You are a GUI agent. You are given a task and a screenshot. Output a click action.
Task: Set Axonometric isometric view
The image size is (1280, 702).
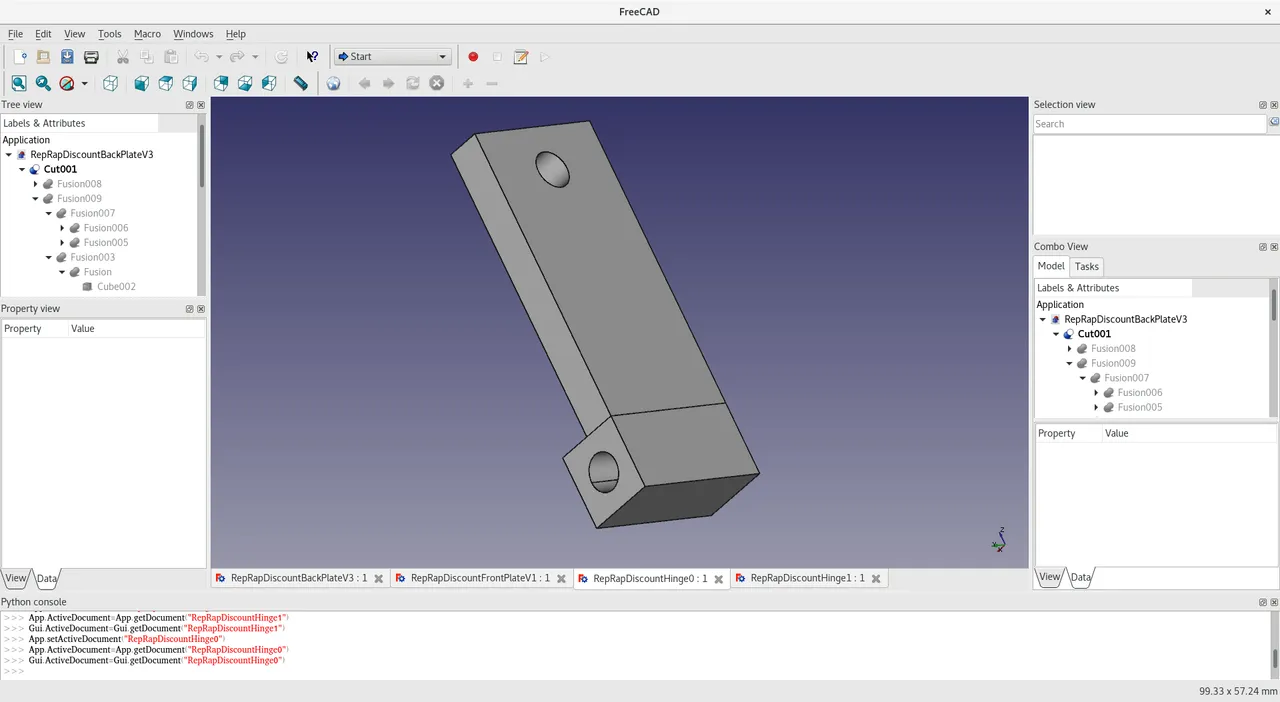110,84
